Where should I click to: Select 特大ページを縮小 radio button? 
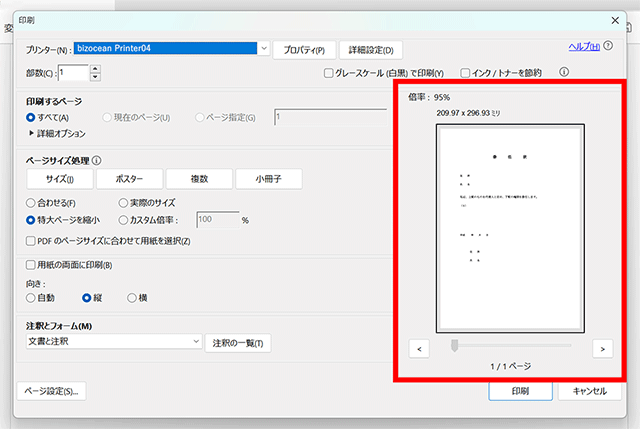point(31,220)
